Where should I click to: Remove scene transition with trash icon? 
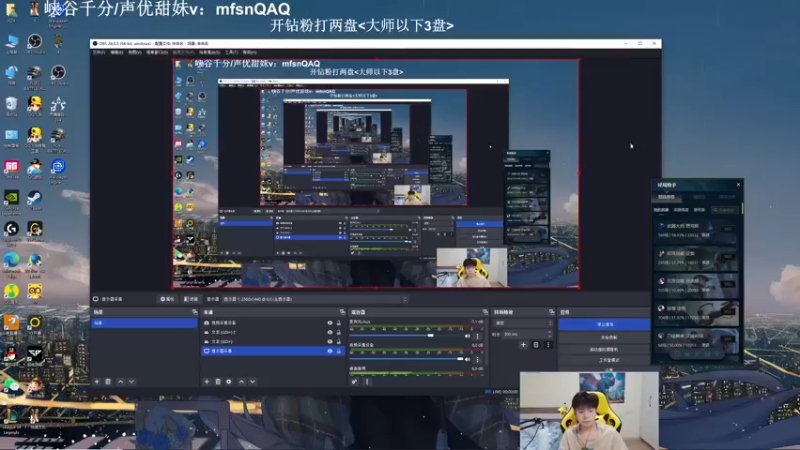click(x=536, y=345)
